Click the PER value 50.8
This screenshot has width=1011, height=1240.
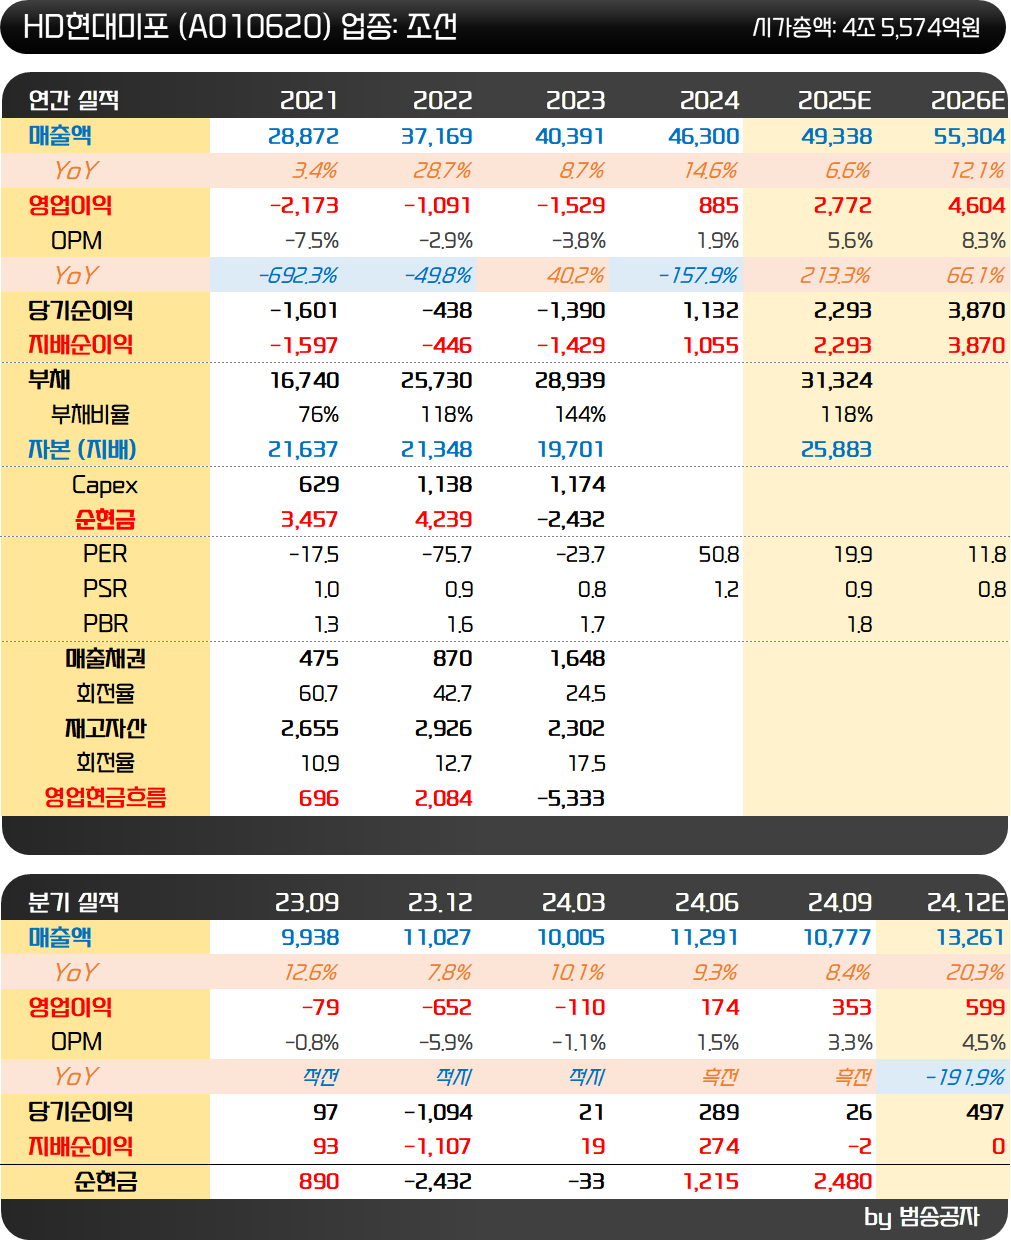718,555
